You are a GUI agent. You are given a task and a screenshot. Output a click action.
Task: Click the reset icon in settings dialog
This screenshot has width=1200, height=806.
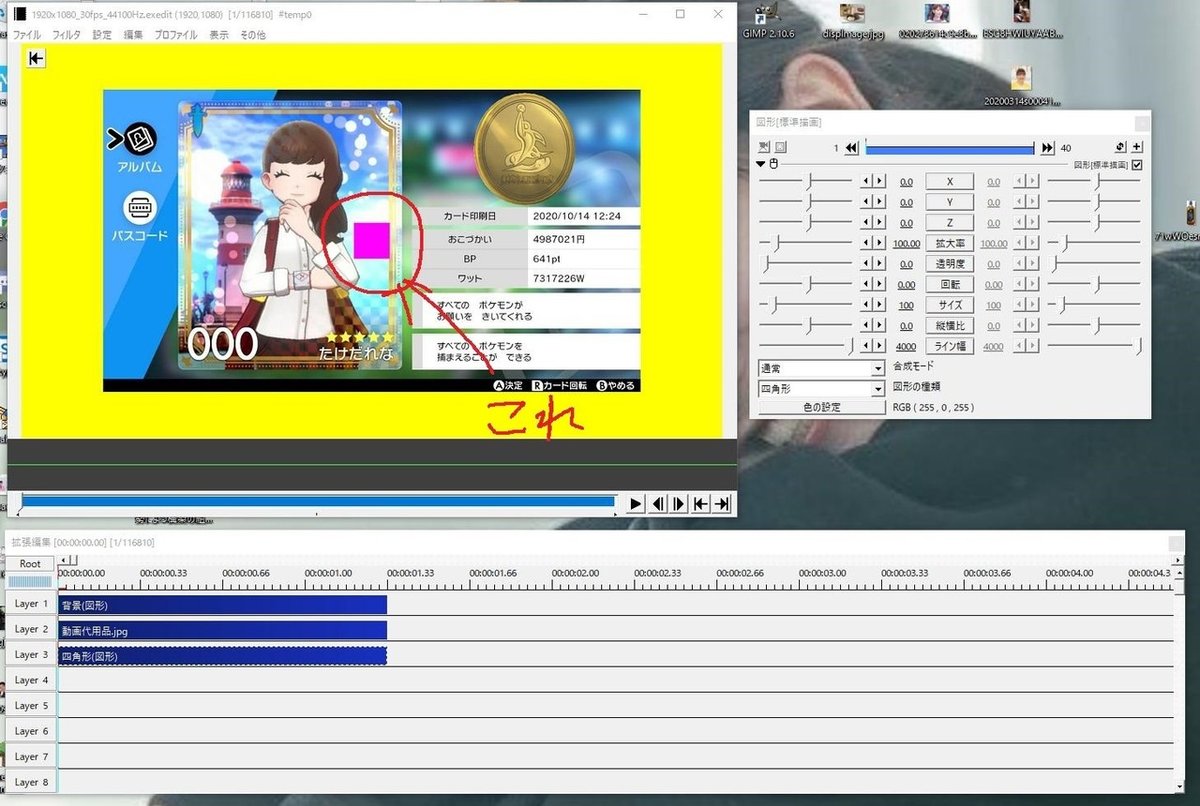click(x=1121, y=147)
